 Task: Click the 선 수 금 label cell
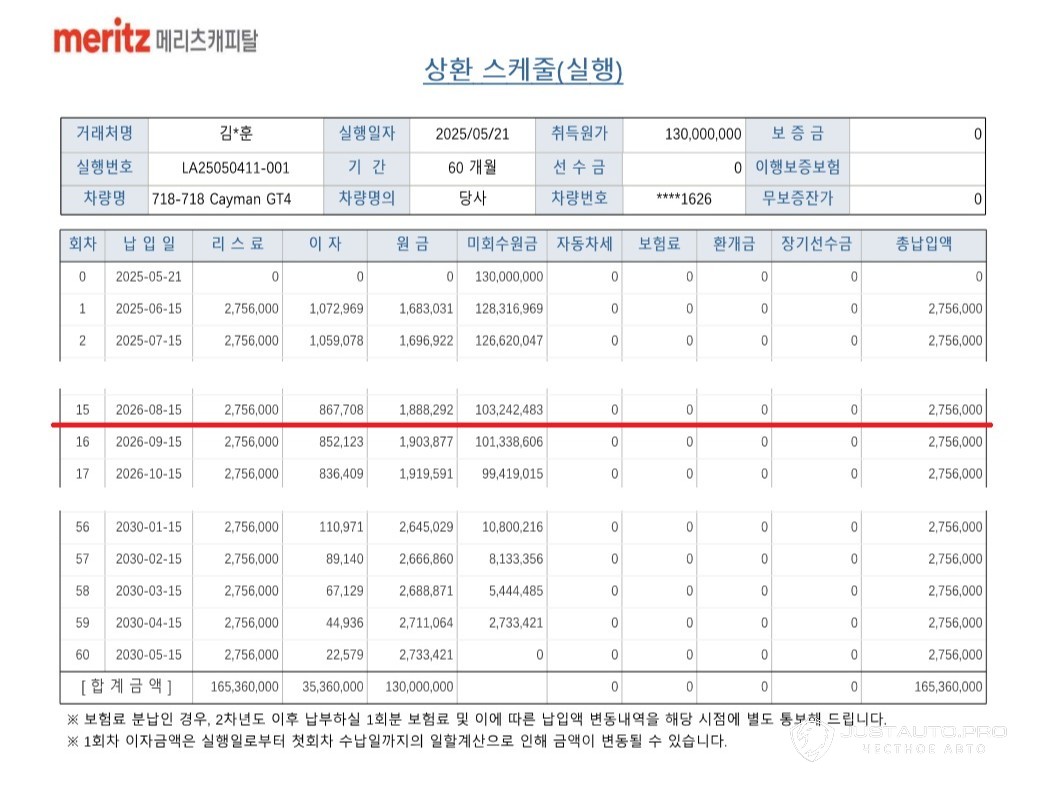point(579,167)
